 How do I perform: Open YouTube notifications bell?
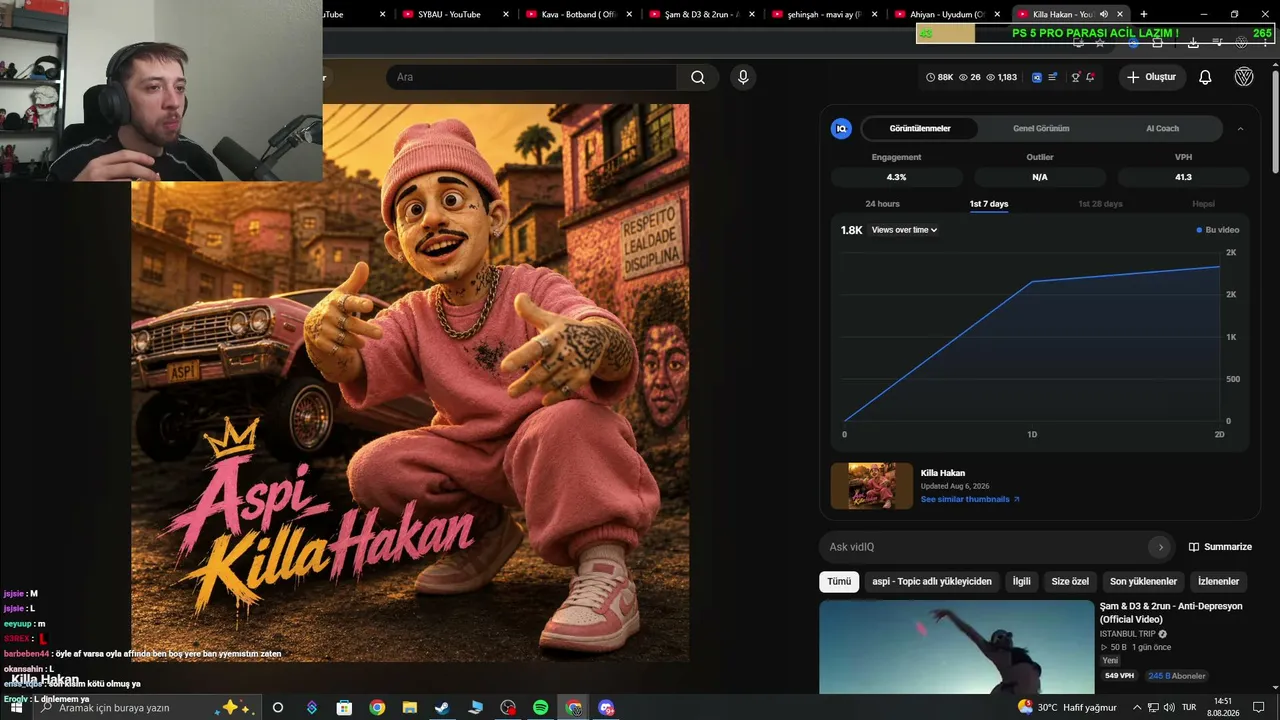1205,77
